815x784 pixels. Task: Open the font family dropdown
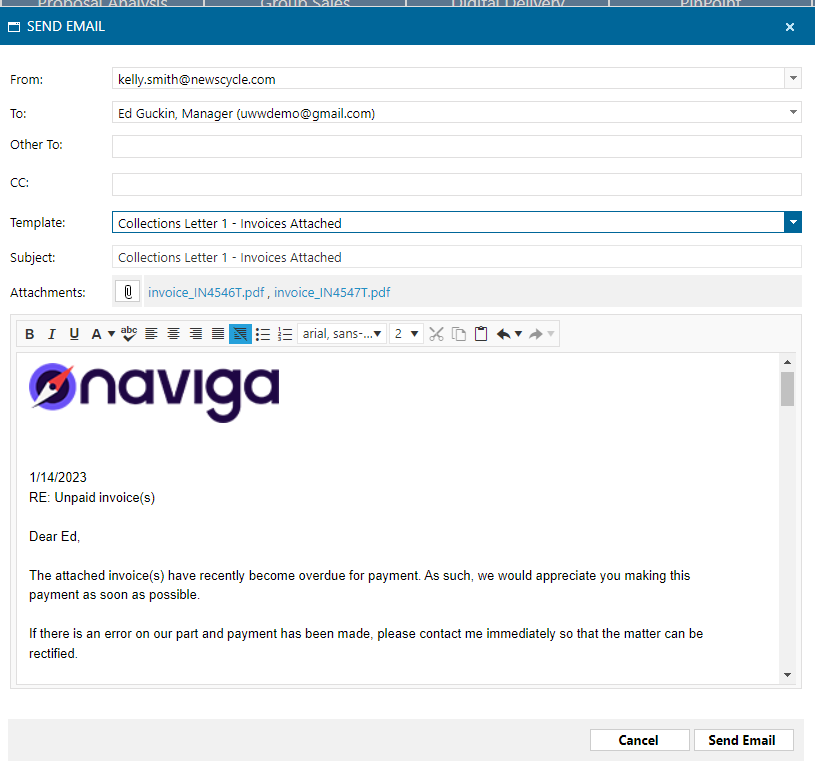(x=342, y=334)
